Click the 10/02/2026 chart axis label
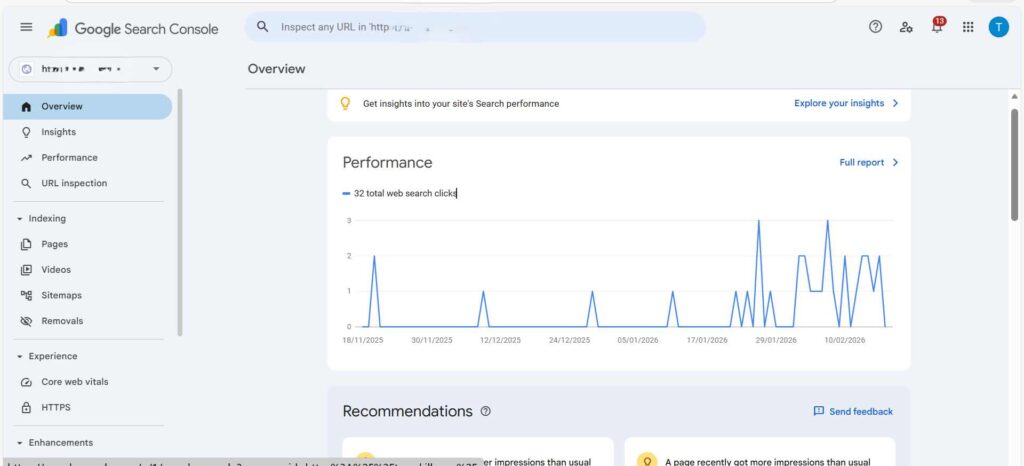 (x=844, y=340)
